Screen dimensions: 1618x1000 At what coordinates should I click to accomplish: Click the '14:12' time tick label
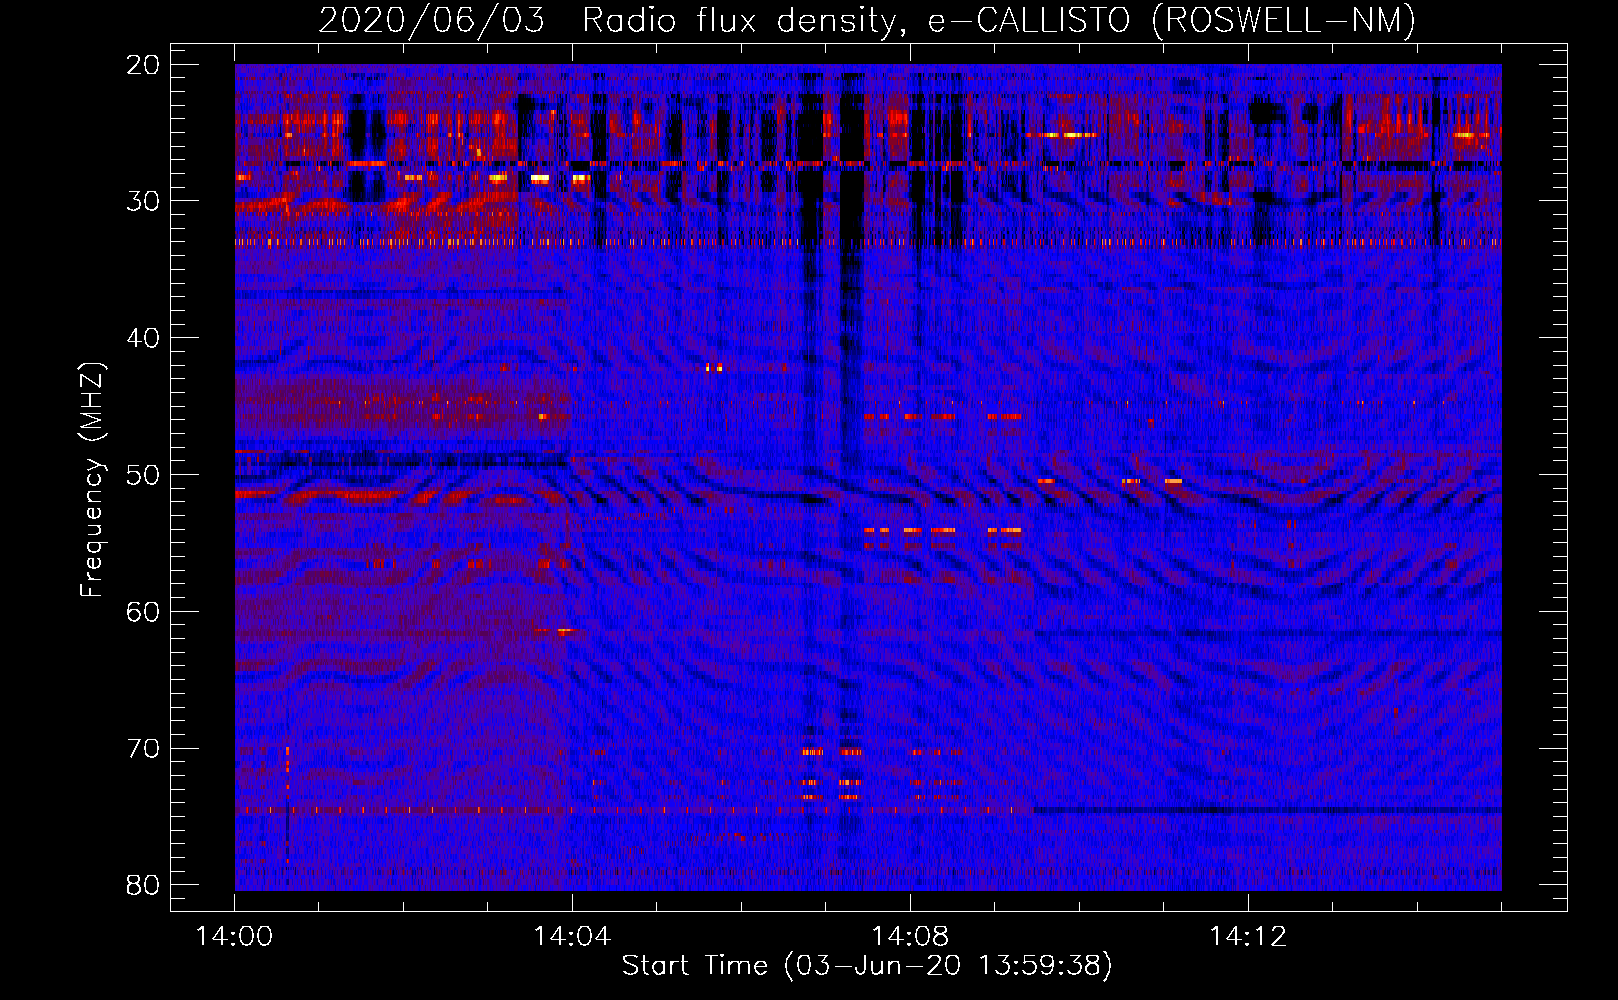tap(1248, 937)
